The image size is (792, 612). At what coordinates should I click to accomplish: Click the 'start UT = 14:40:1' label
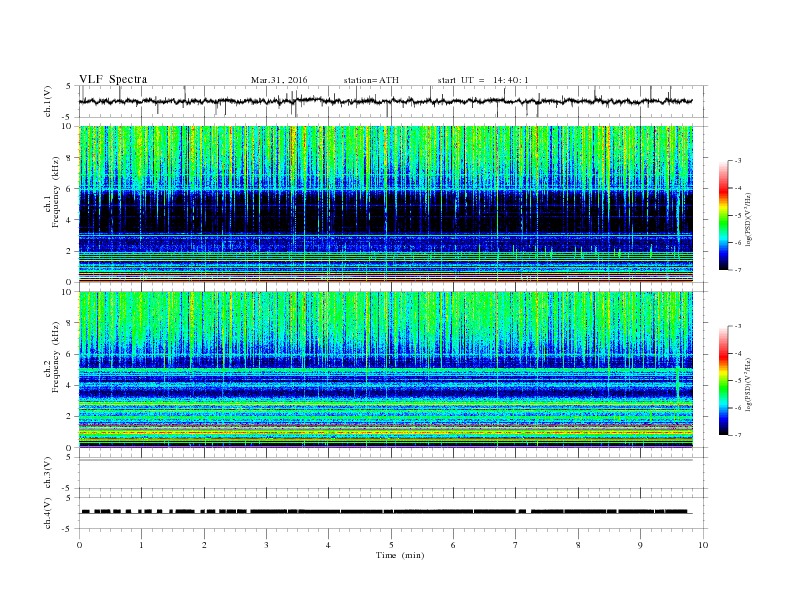[483, 80]
